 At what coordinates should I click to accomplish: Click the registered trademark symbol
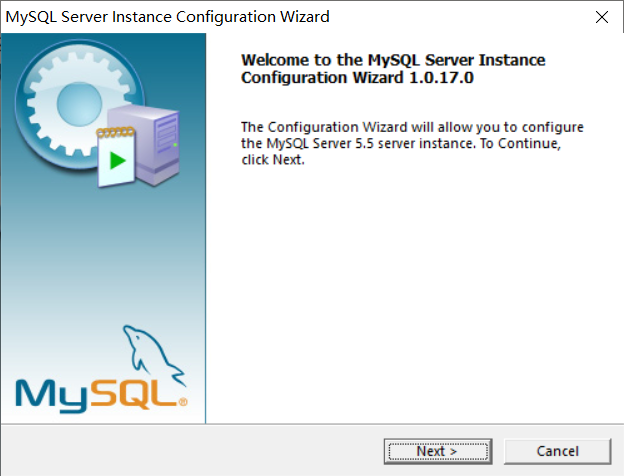(x=183, y=402)
